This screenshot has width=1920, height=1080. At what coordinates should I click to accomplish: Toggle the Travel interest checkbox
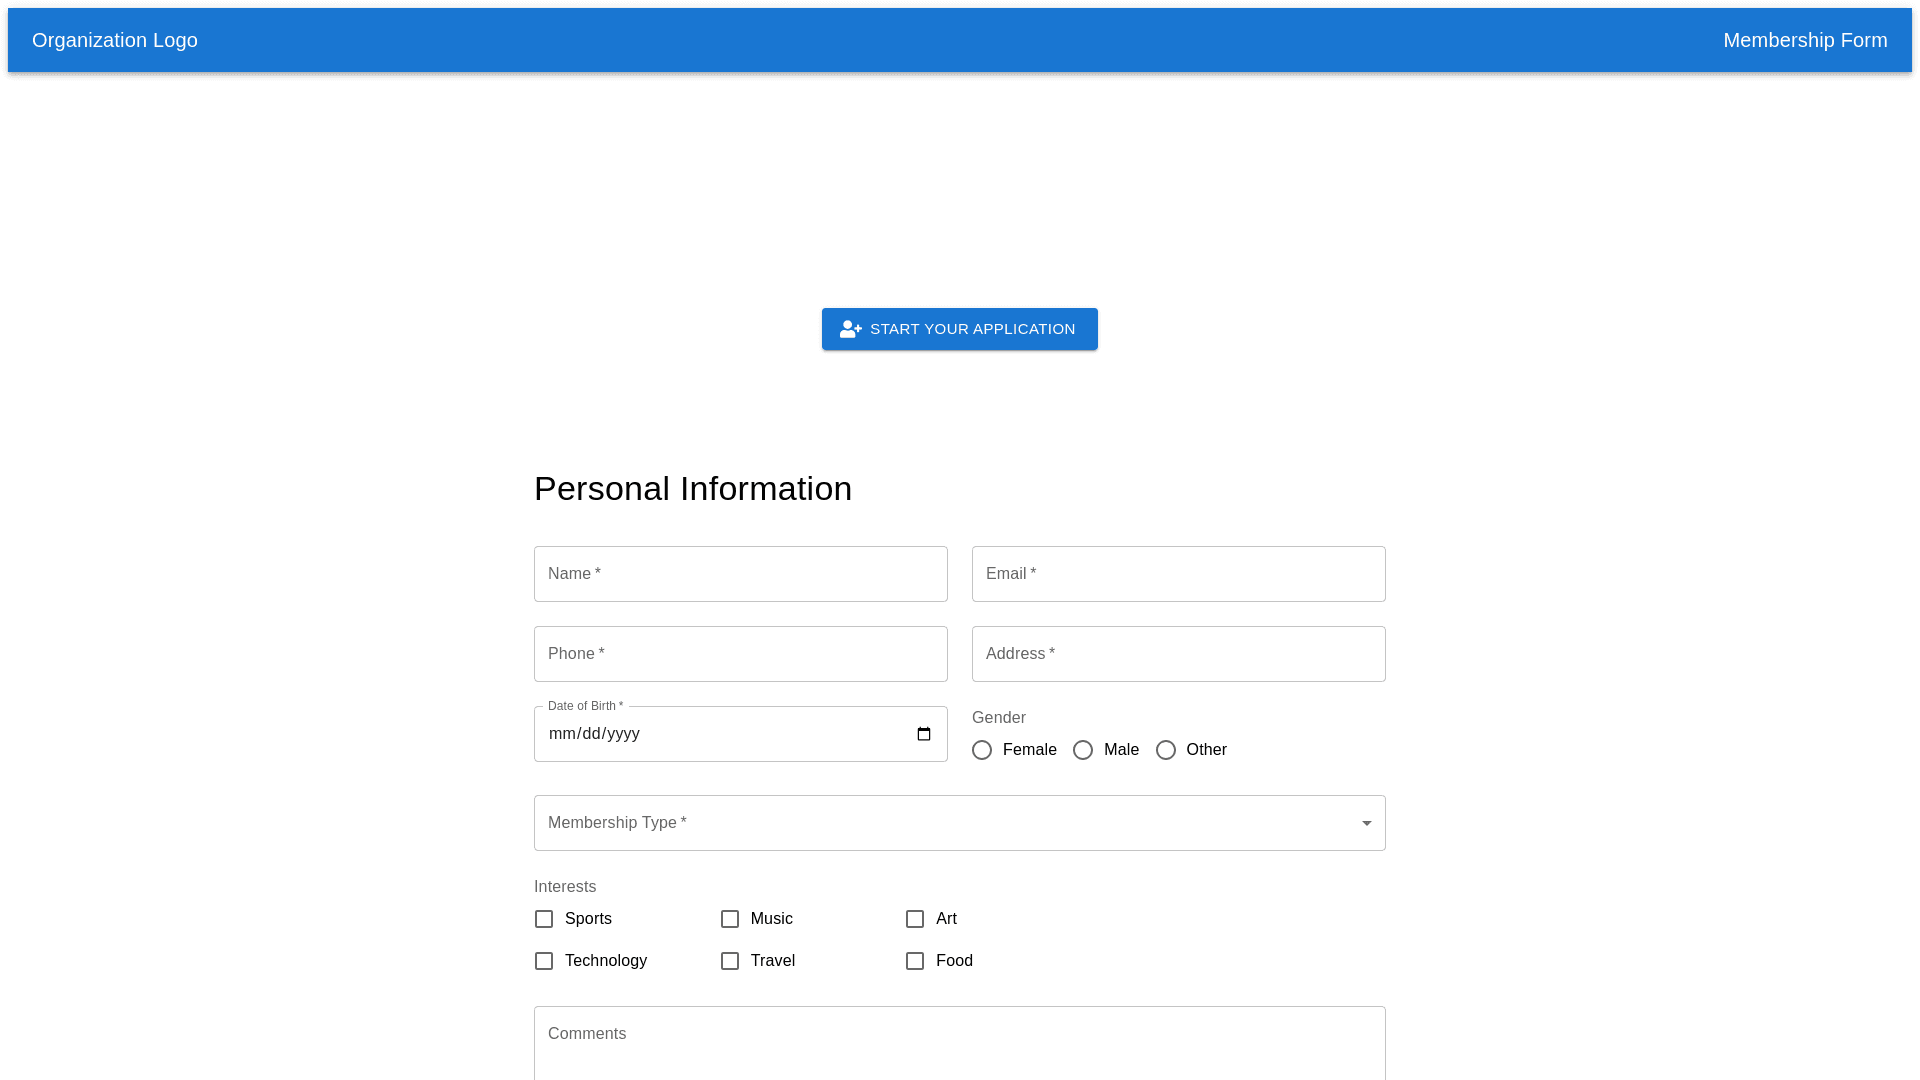(x=730, y=961)
